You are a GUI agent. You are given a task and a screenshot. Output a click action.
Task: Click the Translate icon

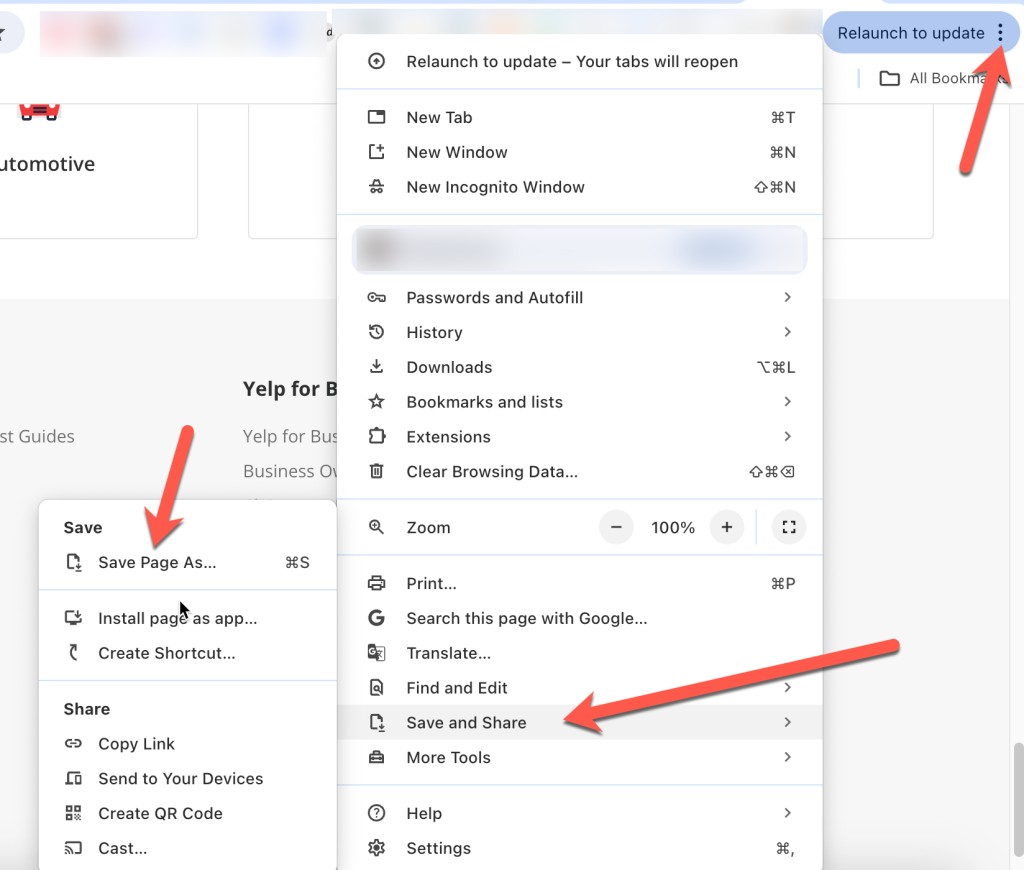(377, 653)
